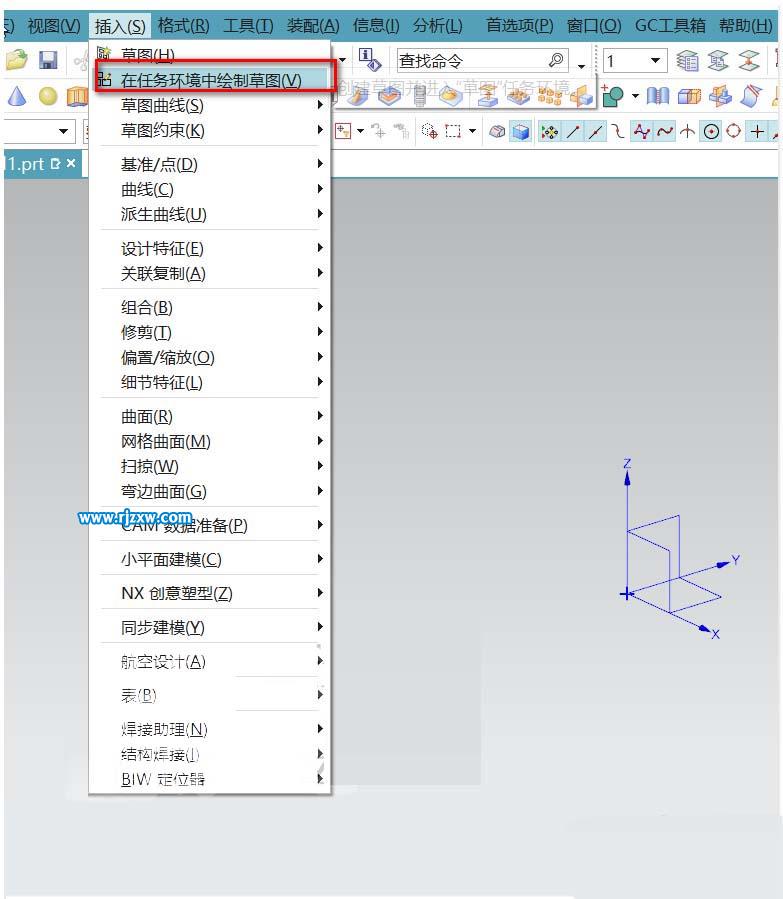This screenshot has width=783, height=899.
Task: Open the 首选项(P) menu
Action: coord(519,26)
